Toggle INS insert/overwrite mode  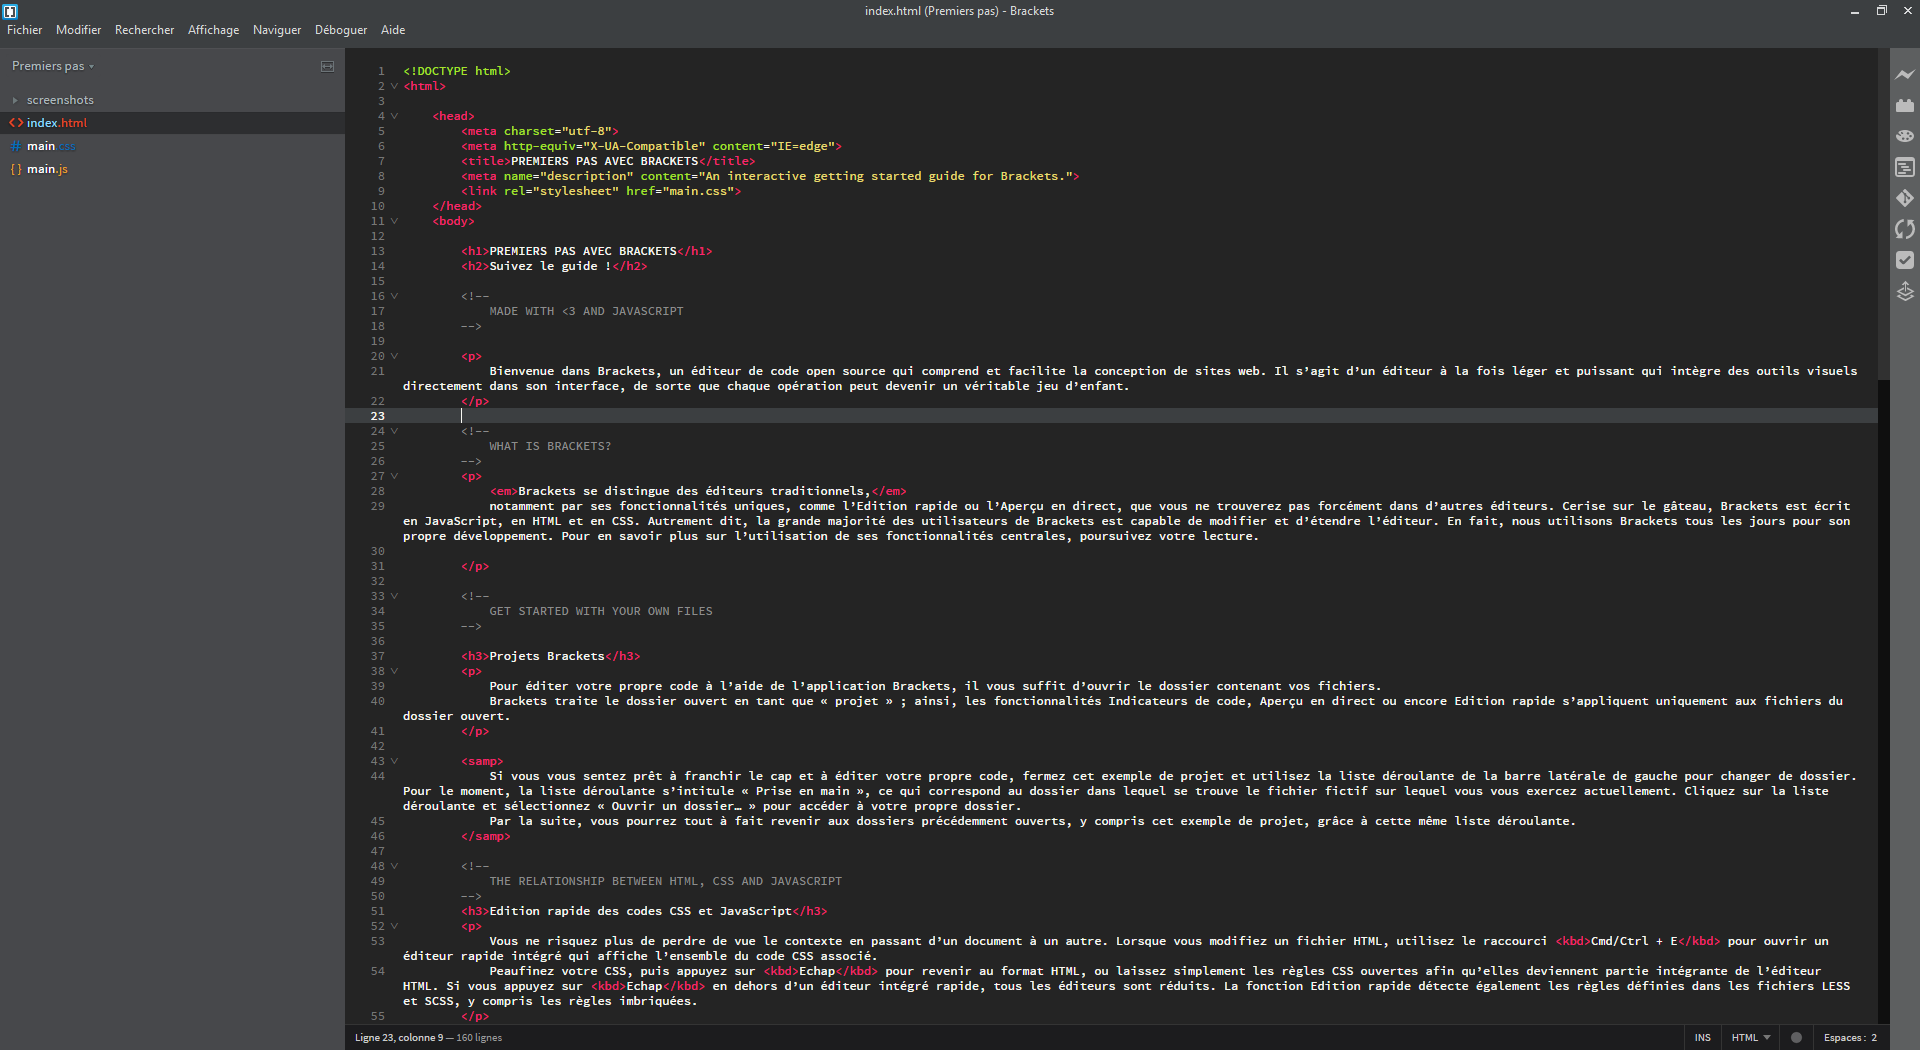pos(1702,1037)
